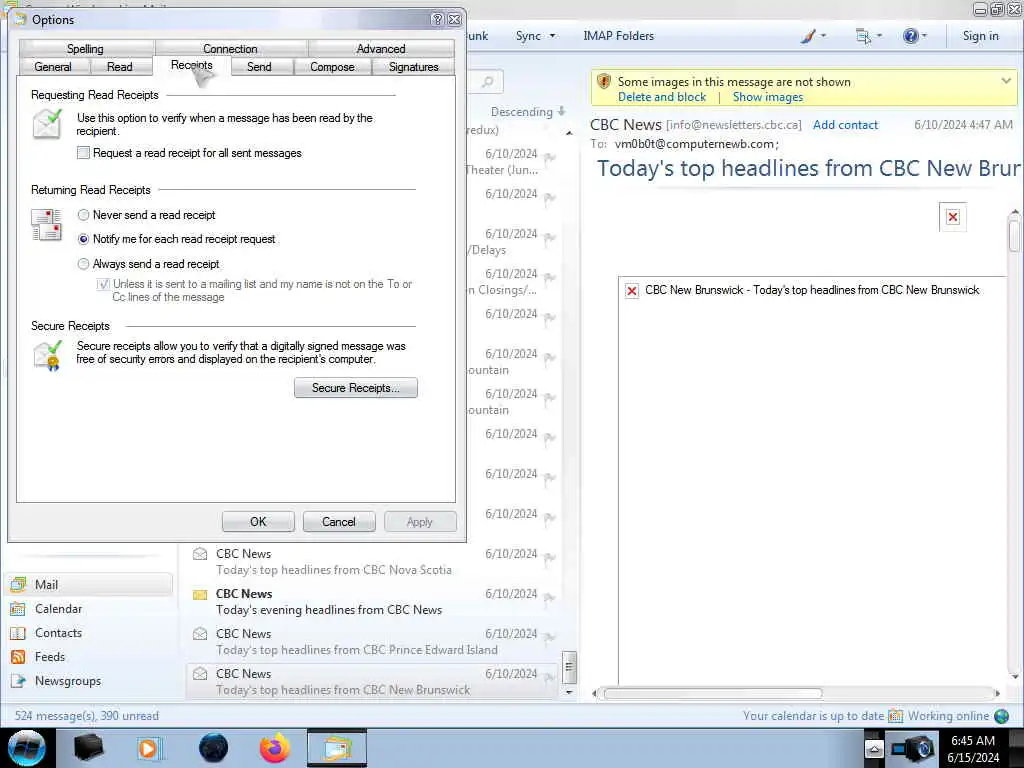The image size is (1024, 768).
Task: Click the Working online globe status icon
Action: [x=1001, y=716]
